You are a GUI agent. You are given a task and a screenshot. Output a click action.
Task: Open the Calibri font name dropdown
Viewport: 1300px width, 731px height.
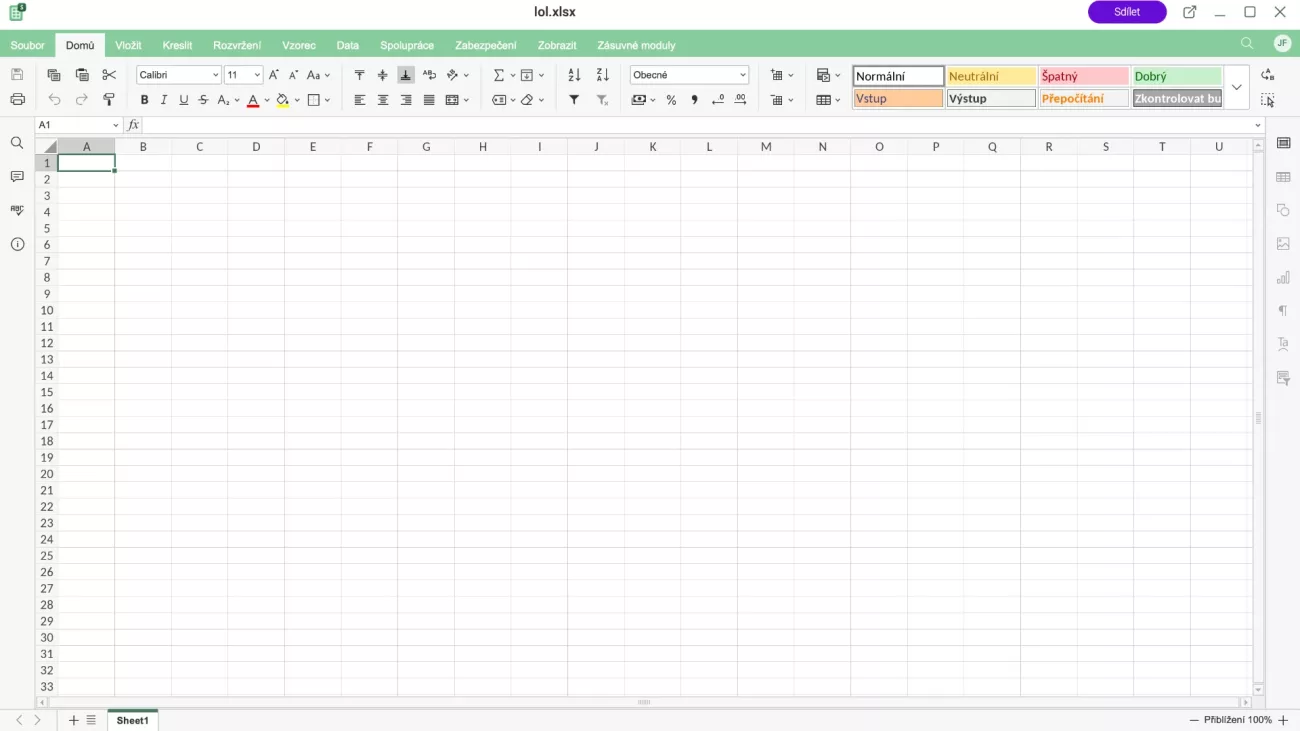(178, 75)
